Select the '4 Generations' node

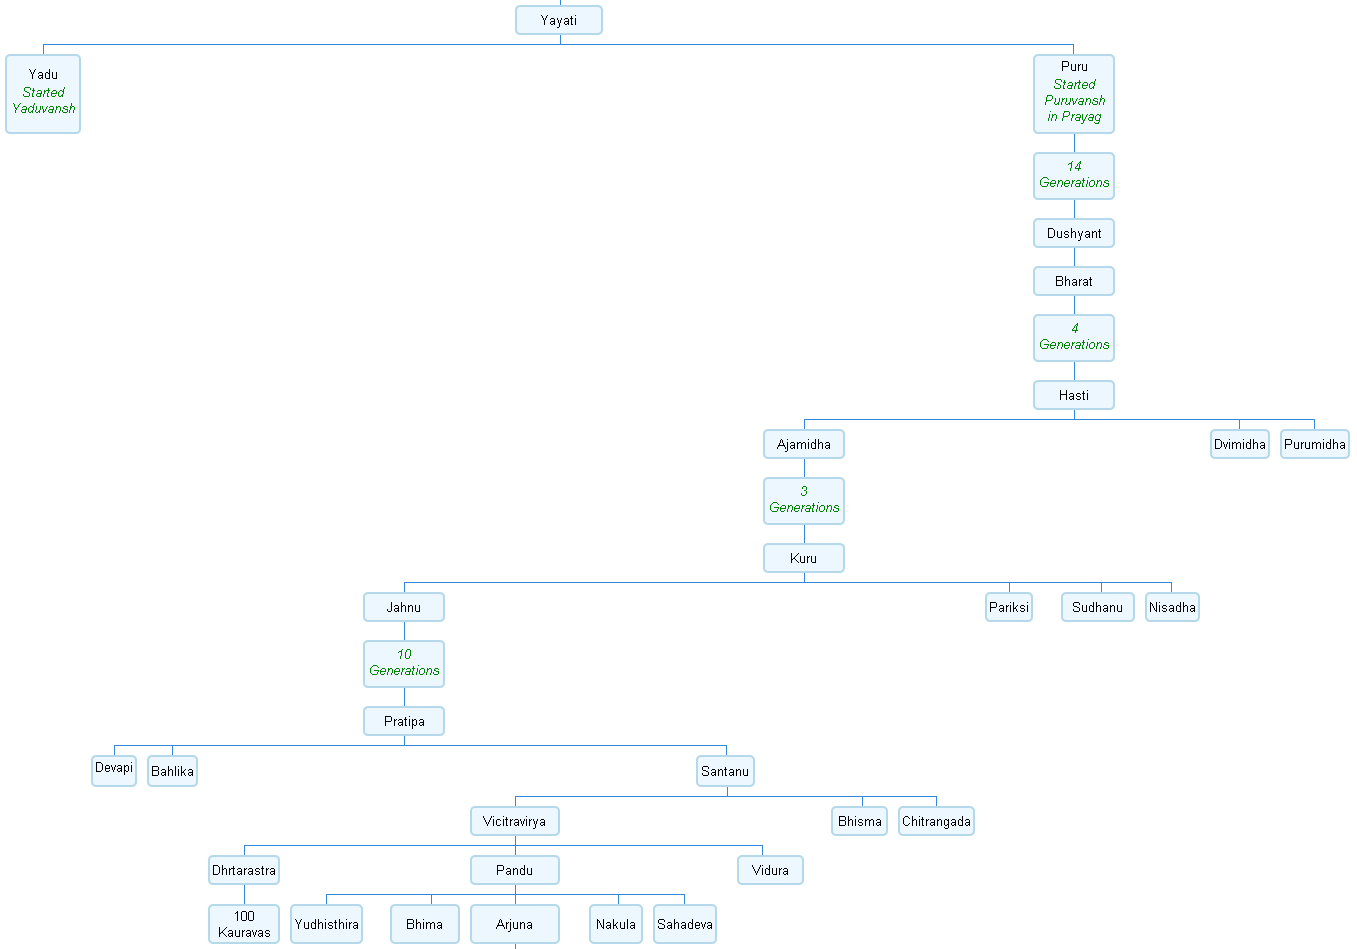coord(1073,337)
